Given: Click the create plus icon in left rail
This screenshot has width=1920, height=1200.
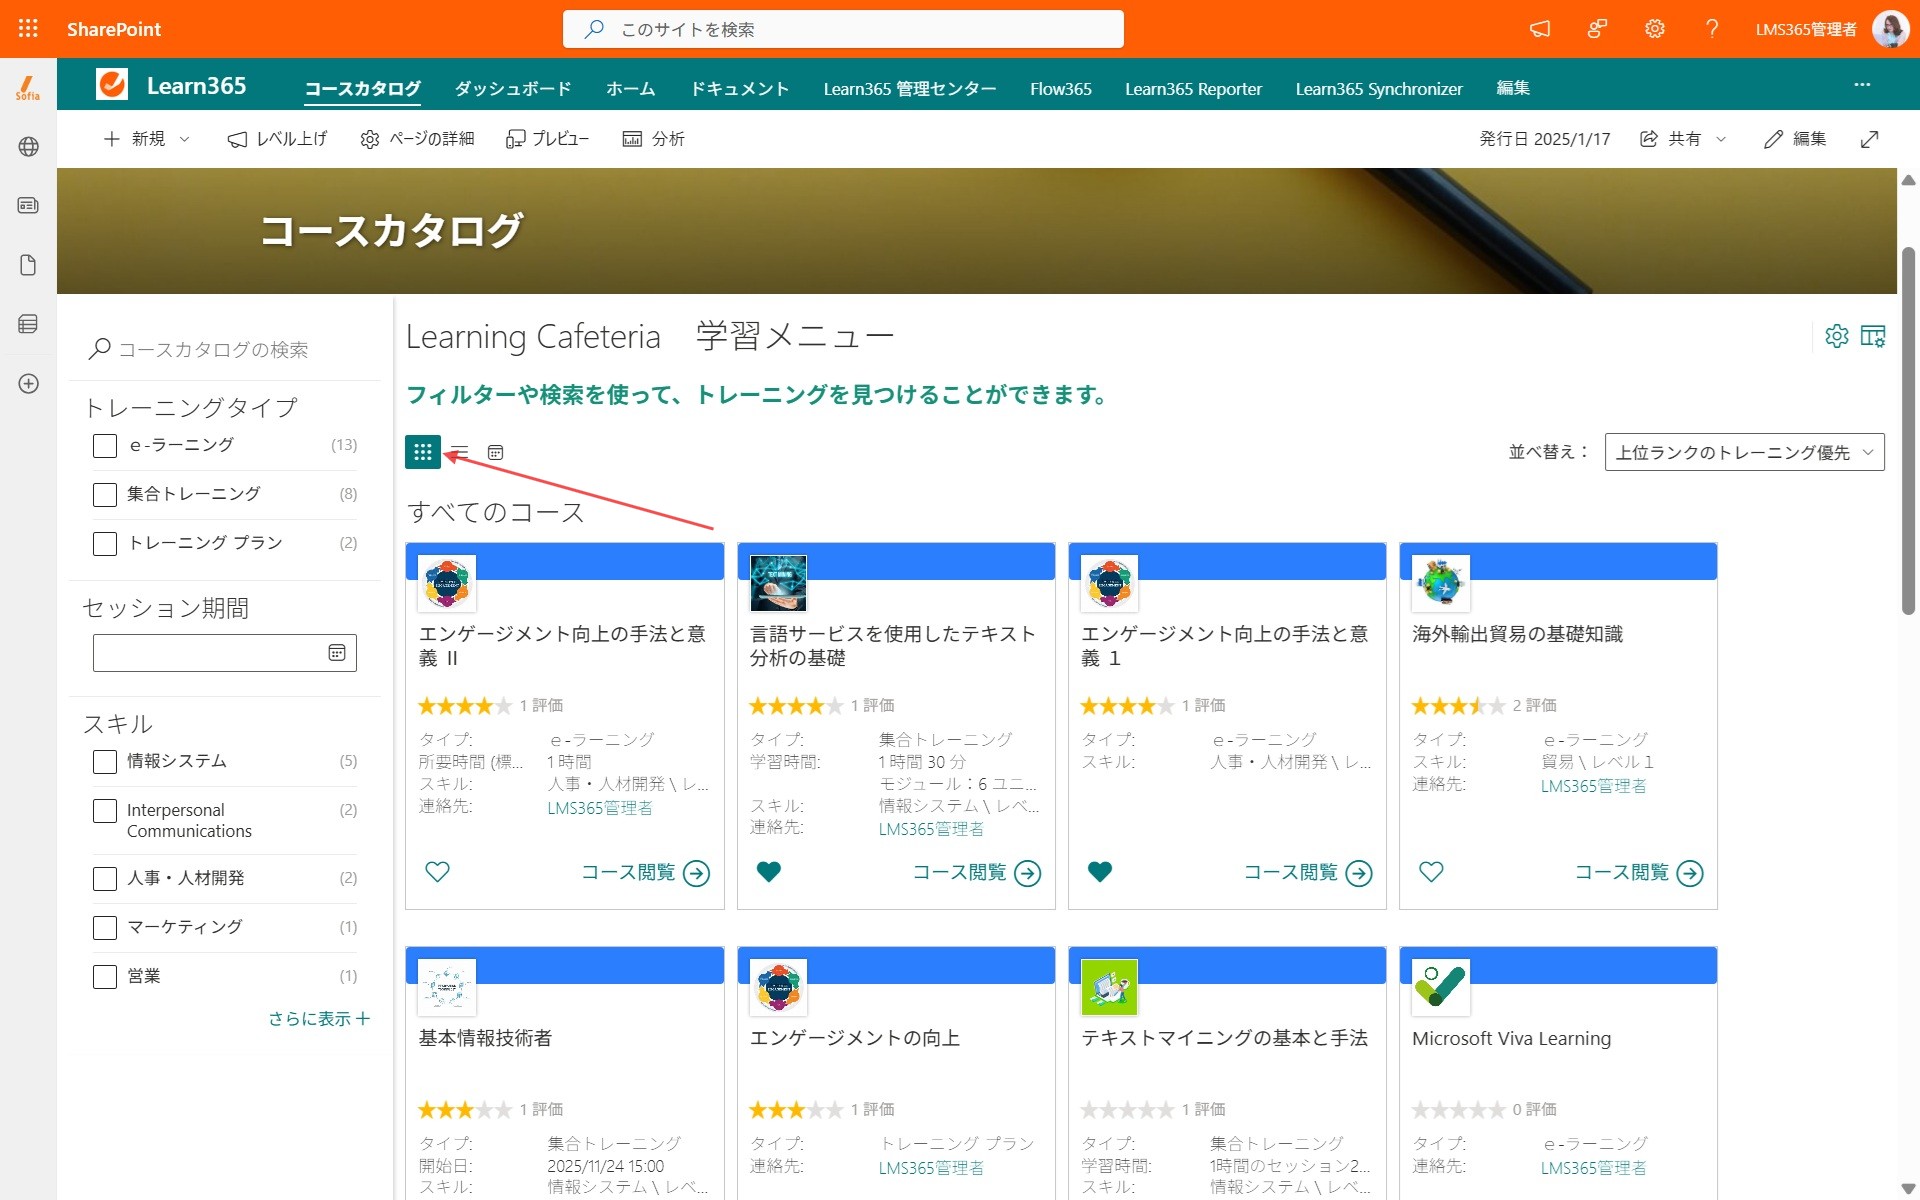Looking at the screenshot, I should click(28, 384).
